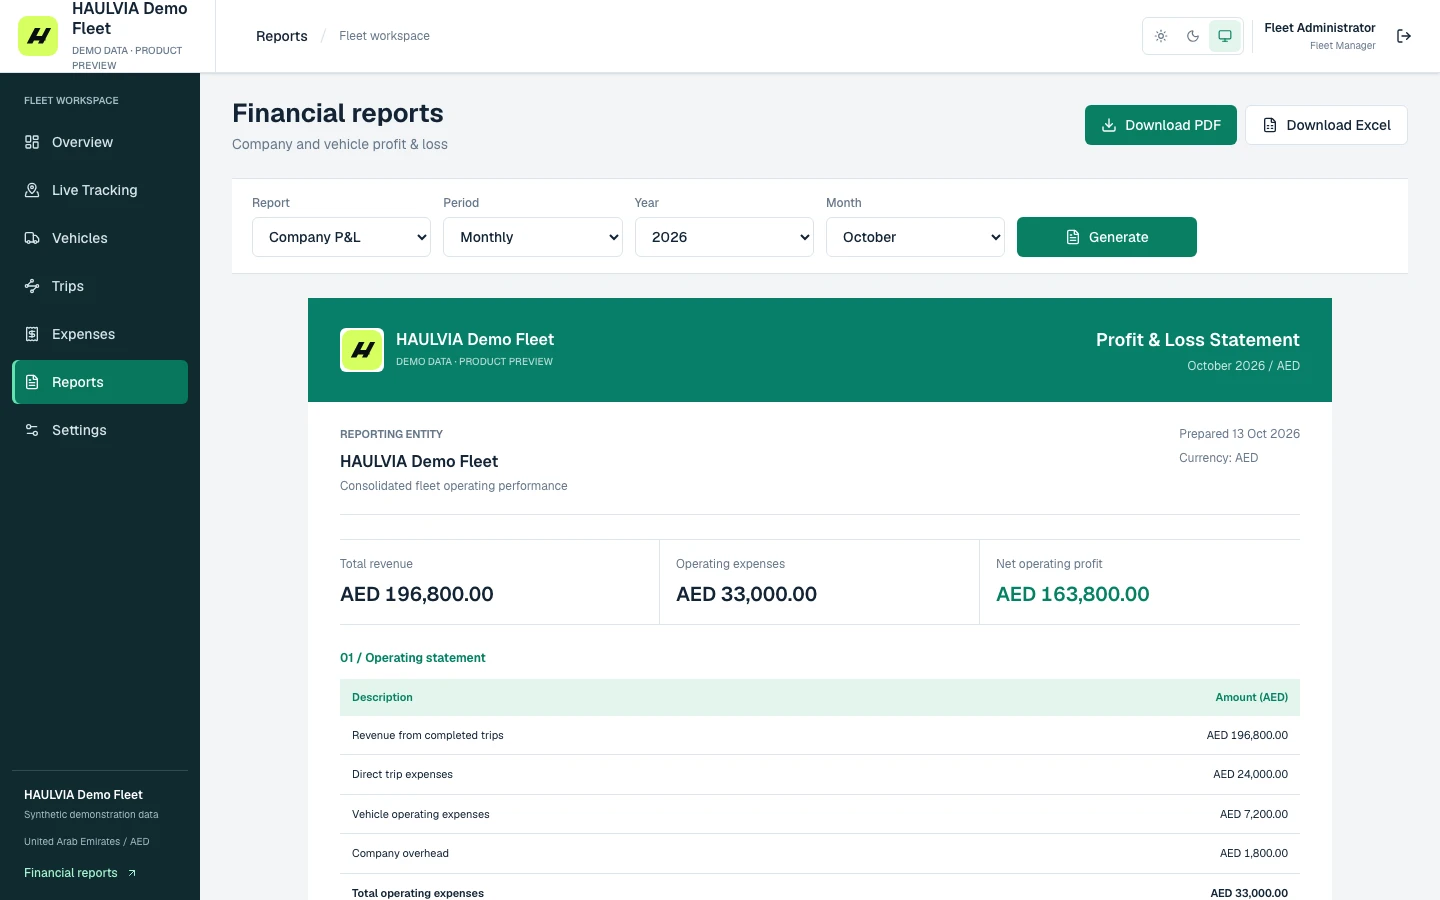This screenshot has height=900, width=1440.
Task: Open the Report type dropdown
Action: coord(341,237)
